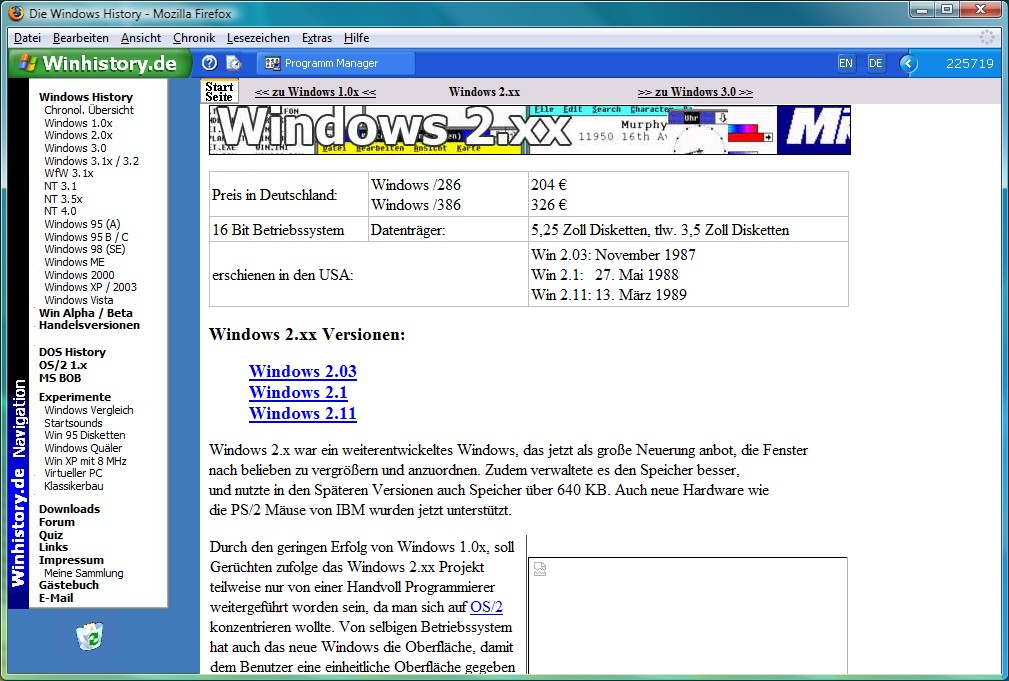The image size is (1009, 681).
Task: Open WfW 3.1x in sidebar
Action: pos(69,173)
